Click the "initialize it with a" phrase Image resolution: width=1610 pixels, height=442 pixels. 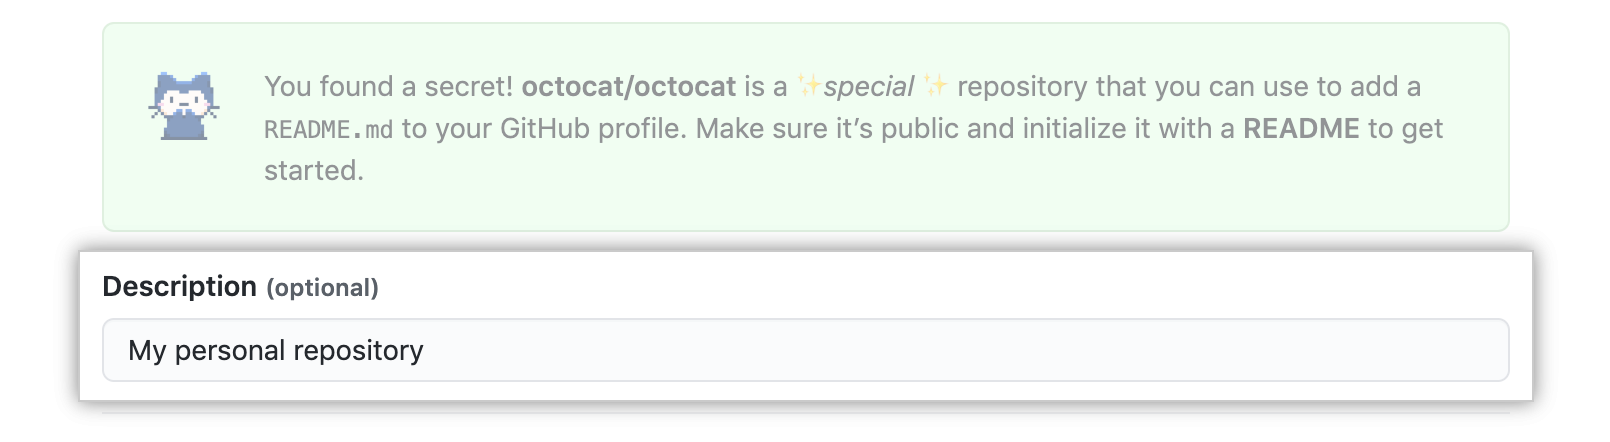tap(1106, 129)
